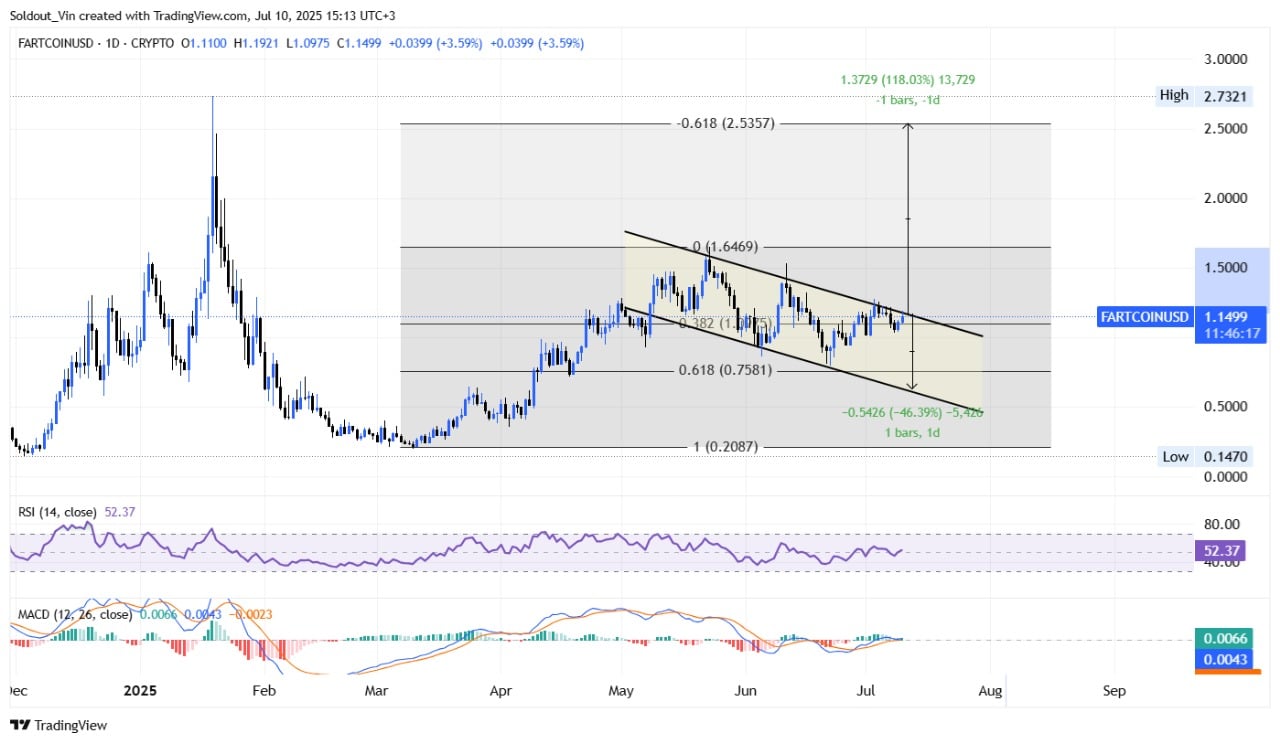Click the Jun label on the time axis
The height and width of the screenshot is (743, 1280).
[745, 690]
